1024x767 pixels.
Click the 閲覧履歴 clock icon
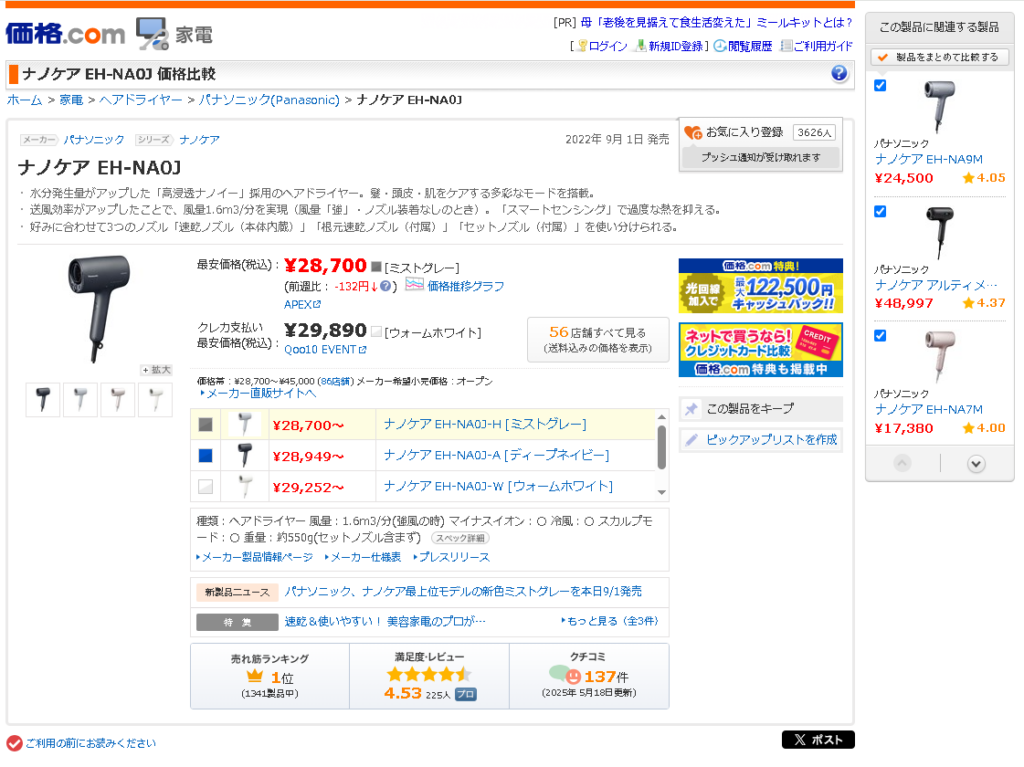(x=720, y=46)
